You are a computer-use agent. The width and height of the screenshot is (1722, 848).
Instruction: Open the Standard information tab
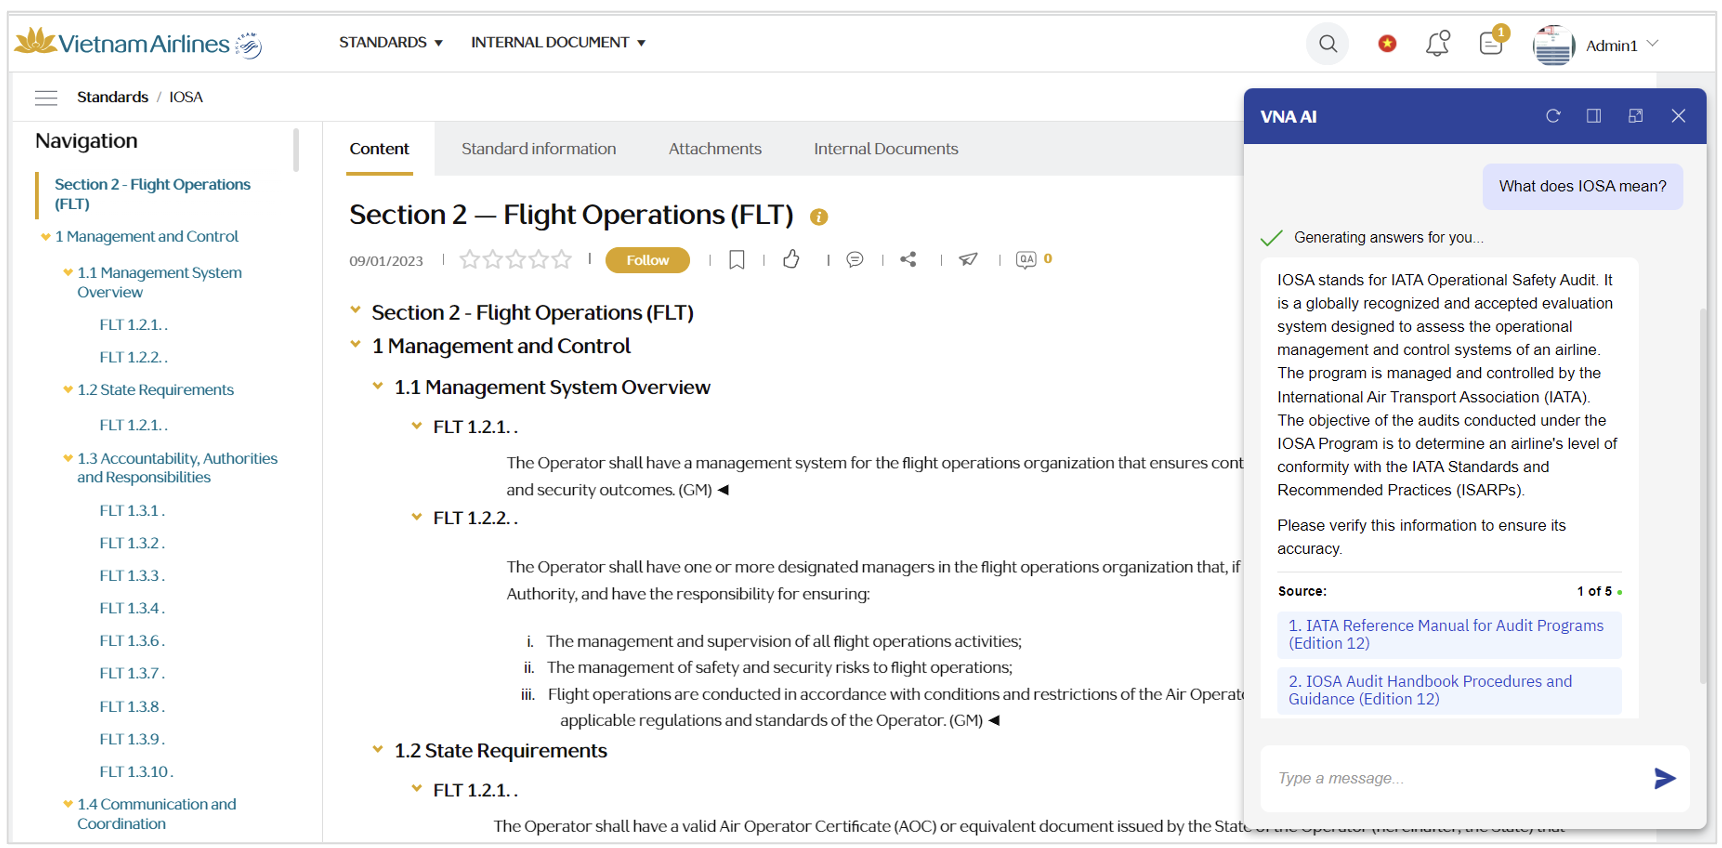[x=538, y=149]
